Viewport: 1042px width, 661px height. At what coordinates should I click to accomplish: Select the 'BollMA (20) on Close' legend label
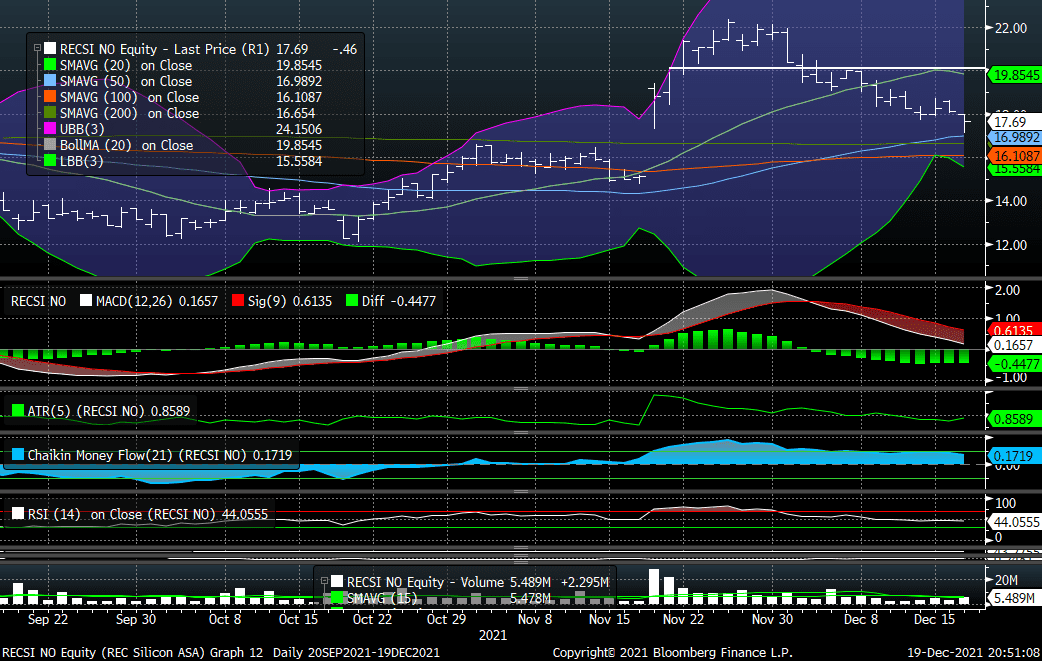(x=126, y=145)
